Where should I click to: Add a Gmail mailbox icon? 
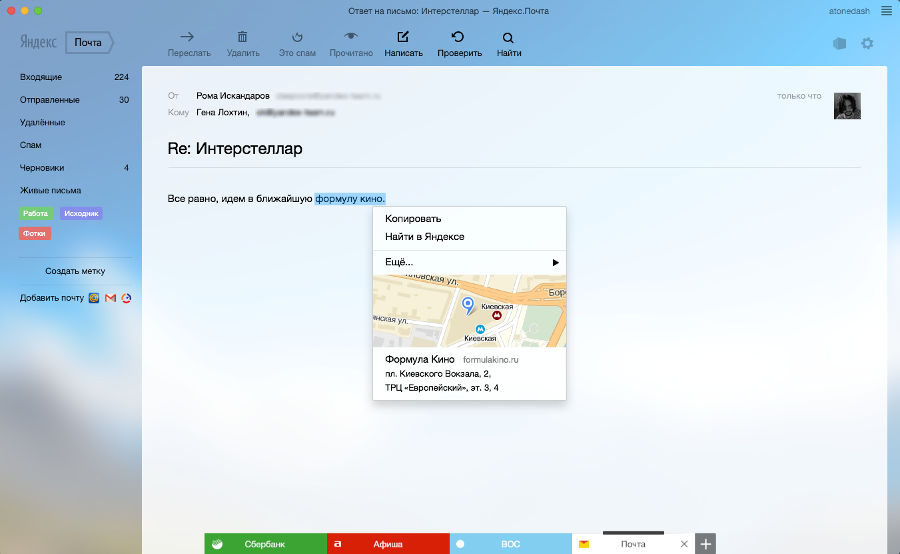pyautogui.click(x=110, y=298)
